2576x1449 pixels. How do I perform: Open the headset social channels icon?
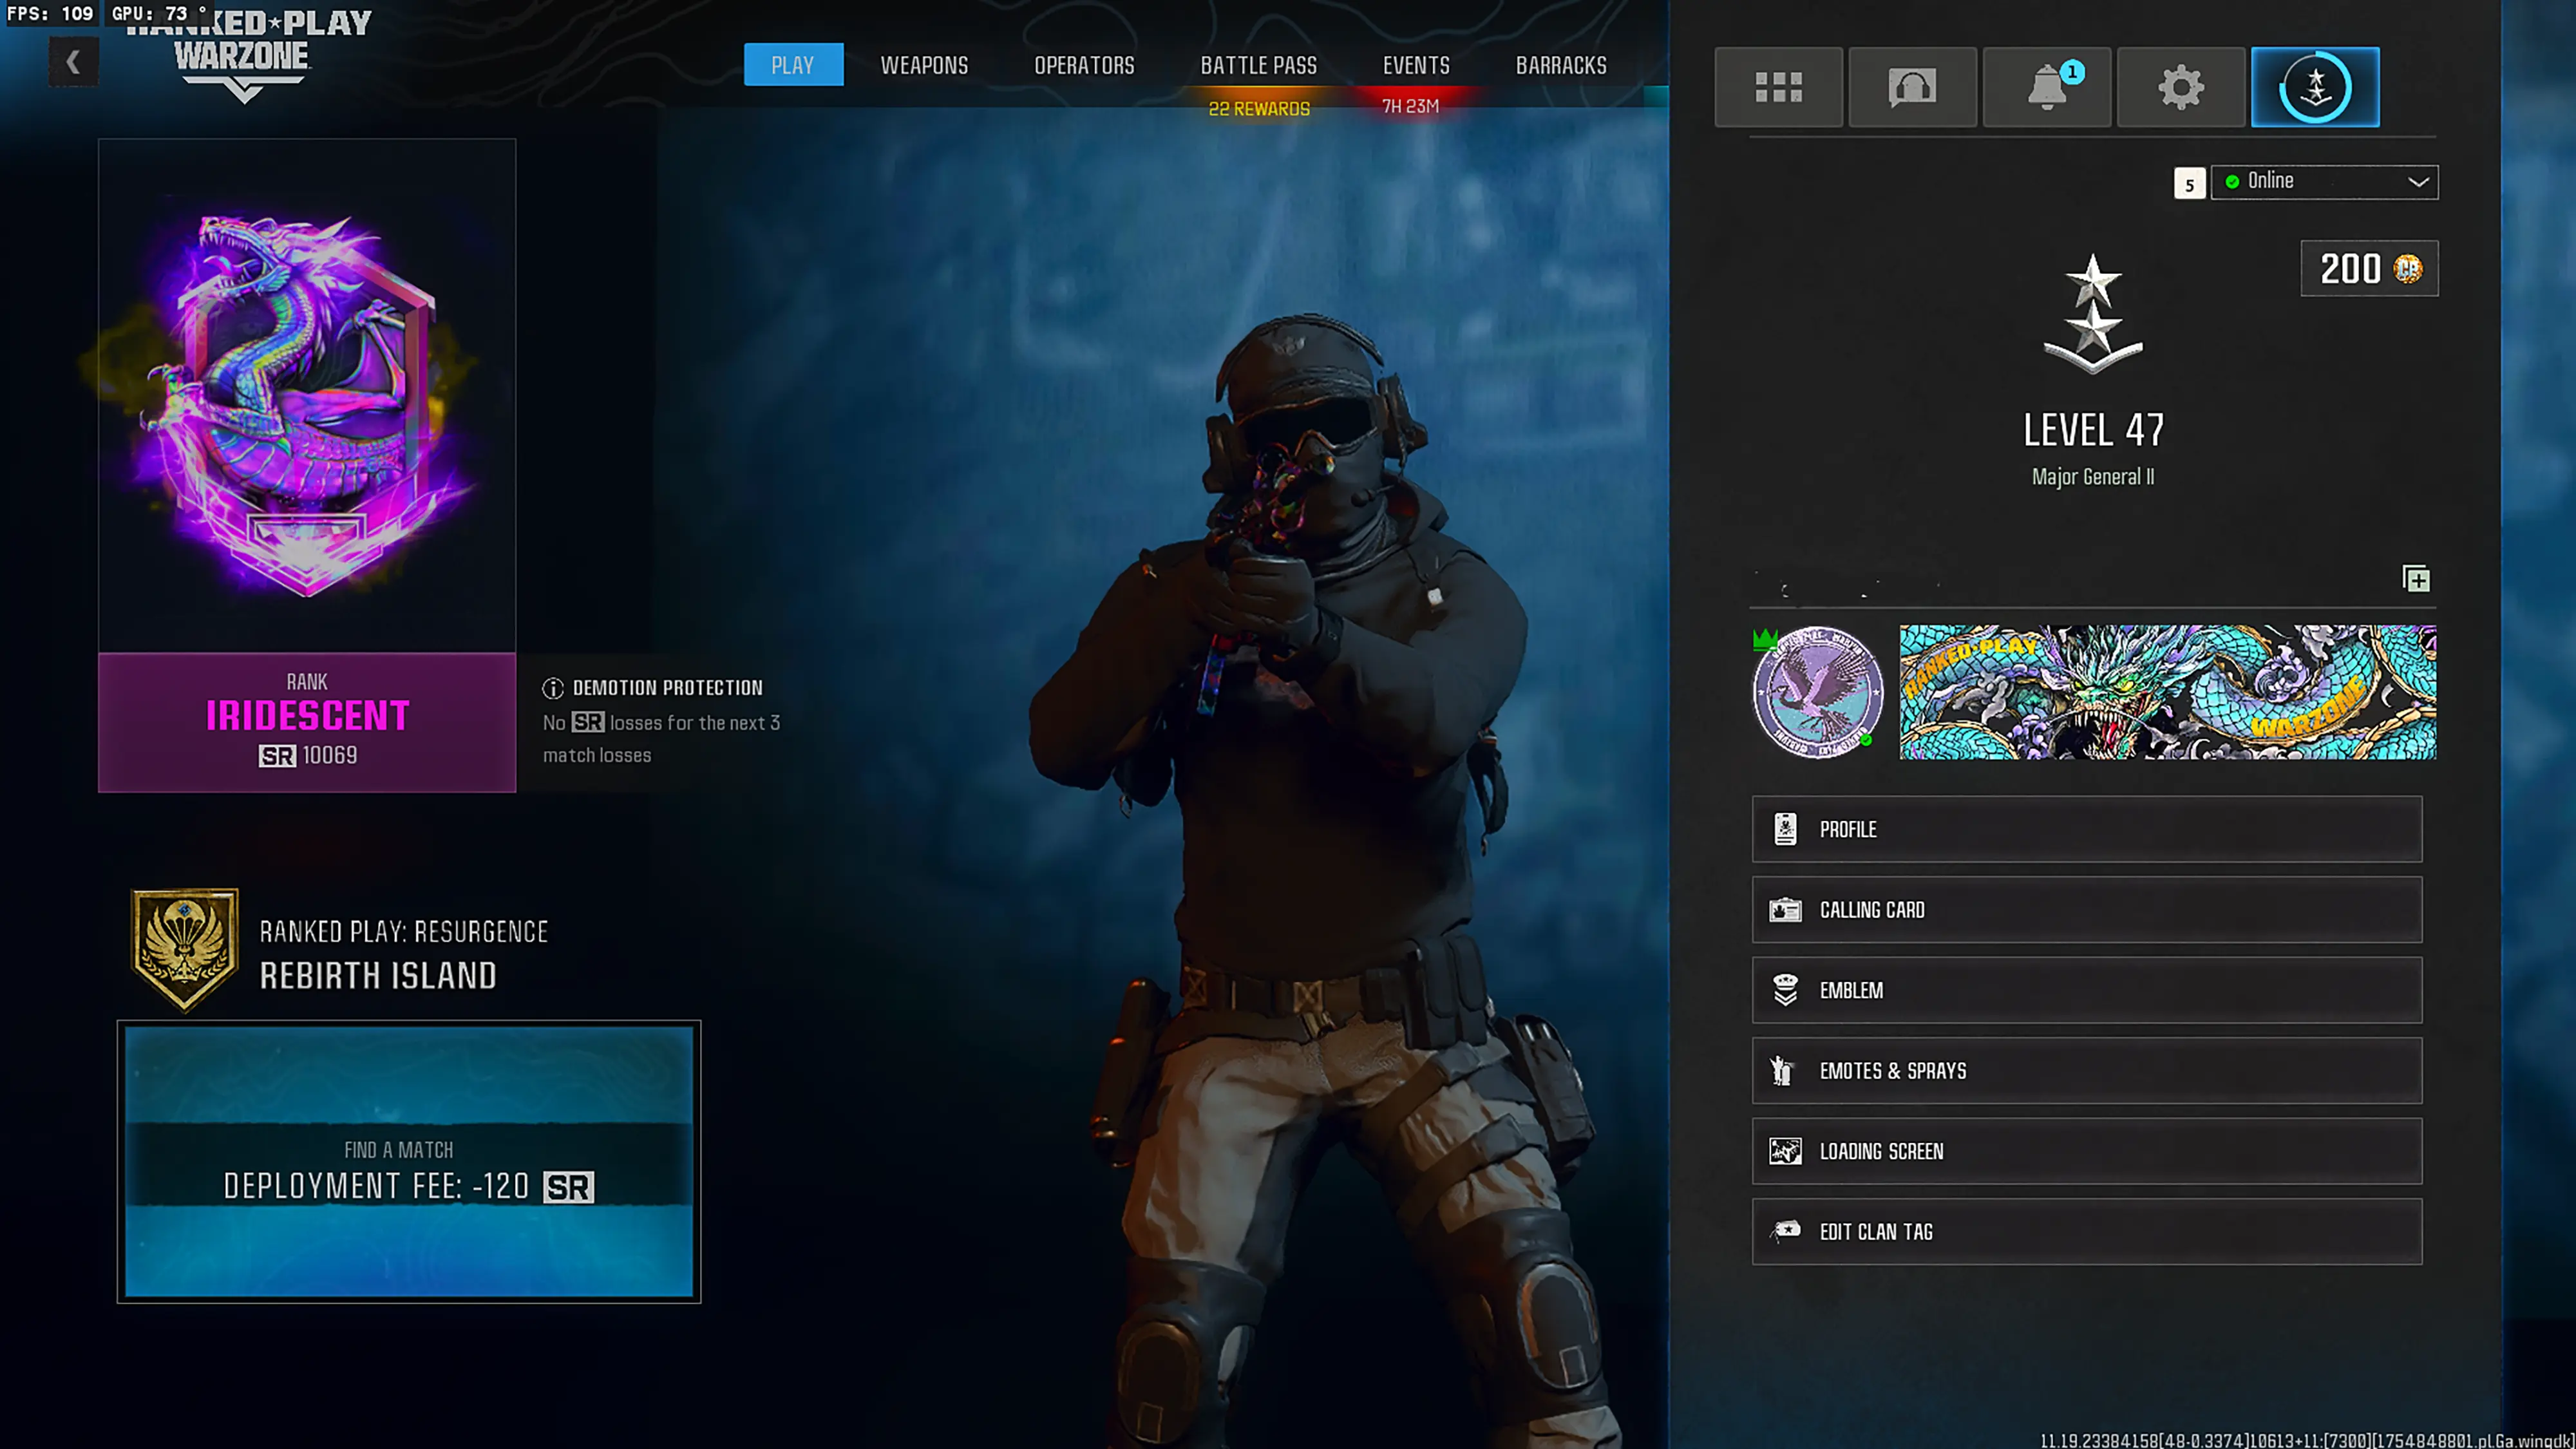pyautogui.click(x=1912, y=87)
